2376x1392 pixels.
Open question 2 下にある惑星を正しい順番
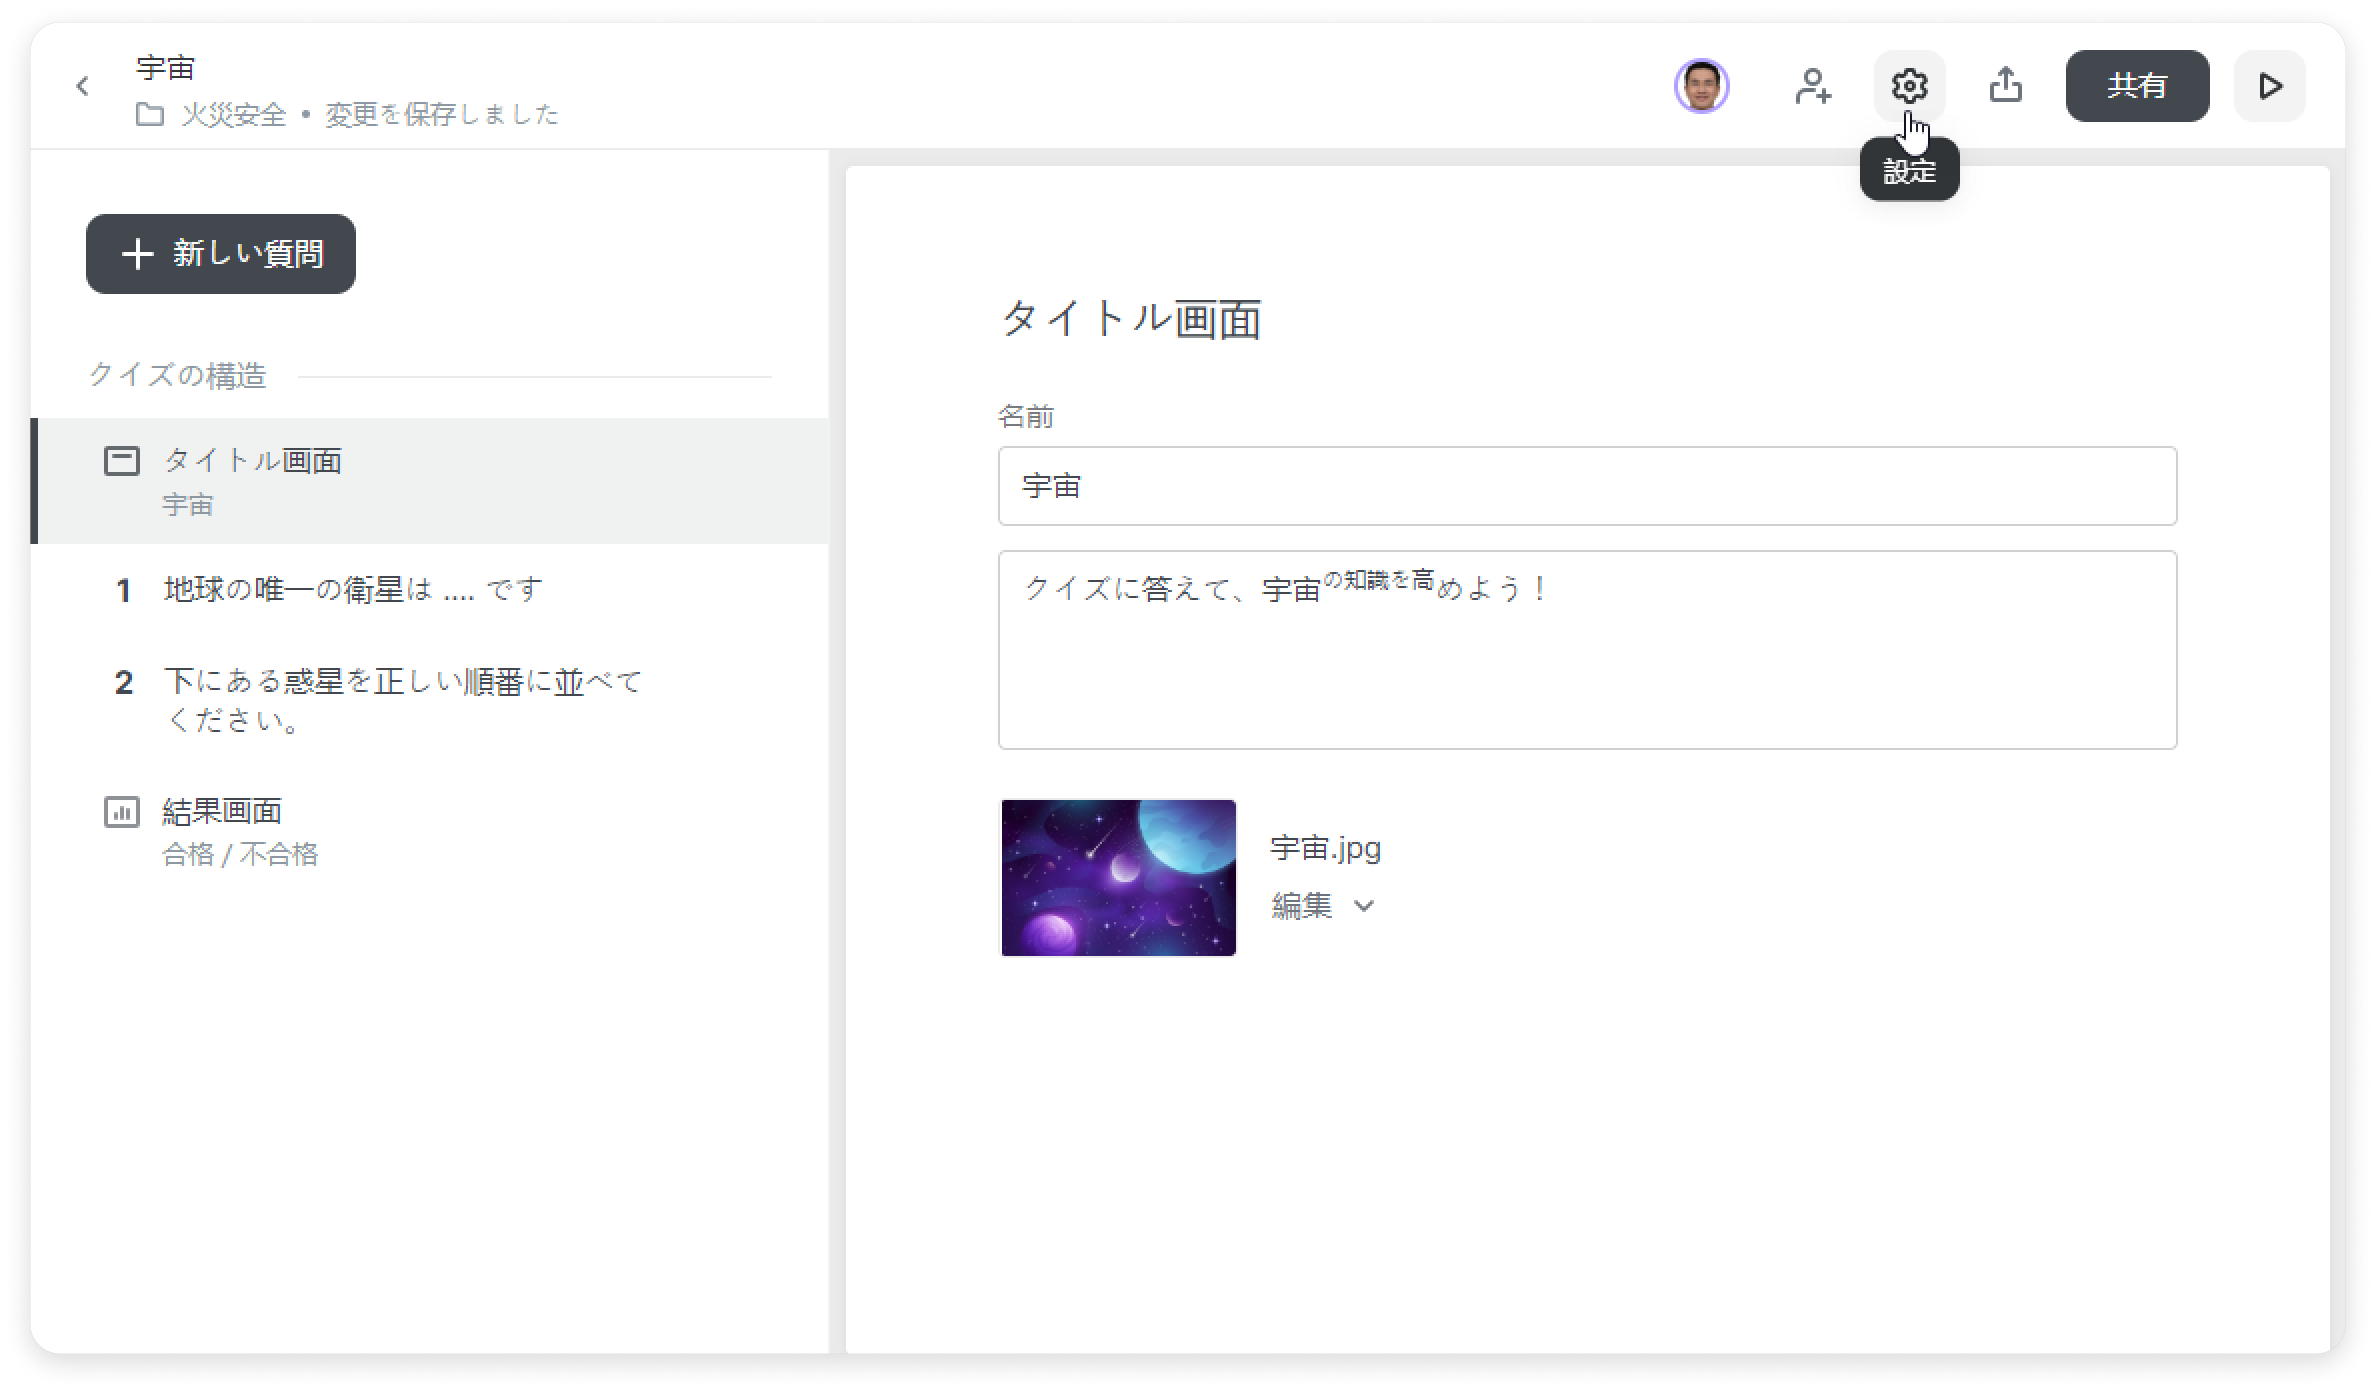(430, 700)
